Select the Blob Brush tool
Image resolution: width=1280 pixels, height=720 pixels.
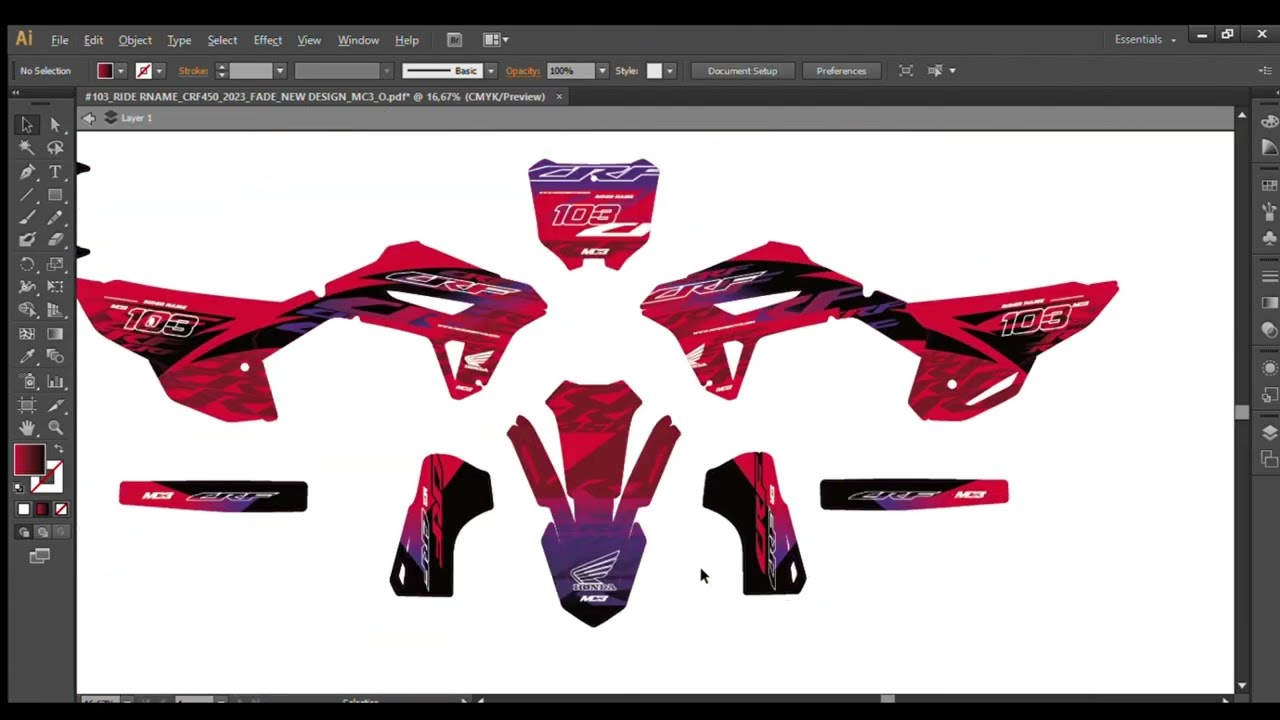27,241
